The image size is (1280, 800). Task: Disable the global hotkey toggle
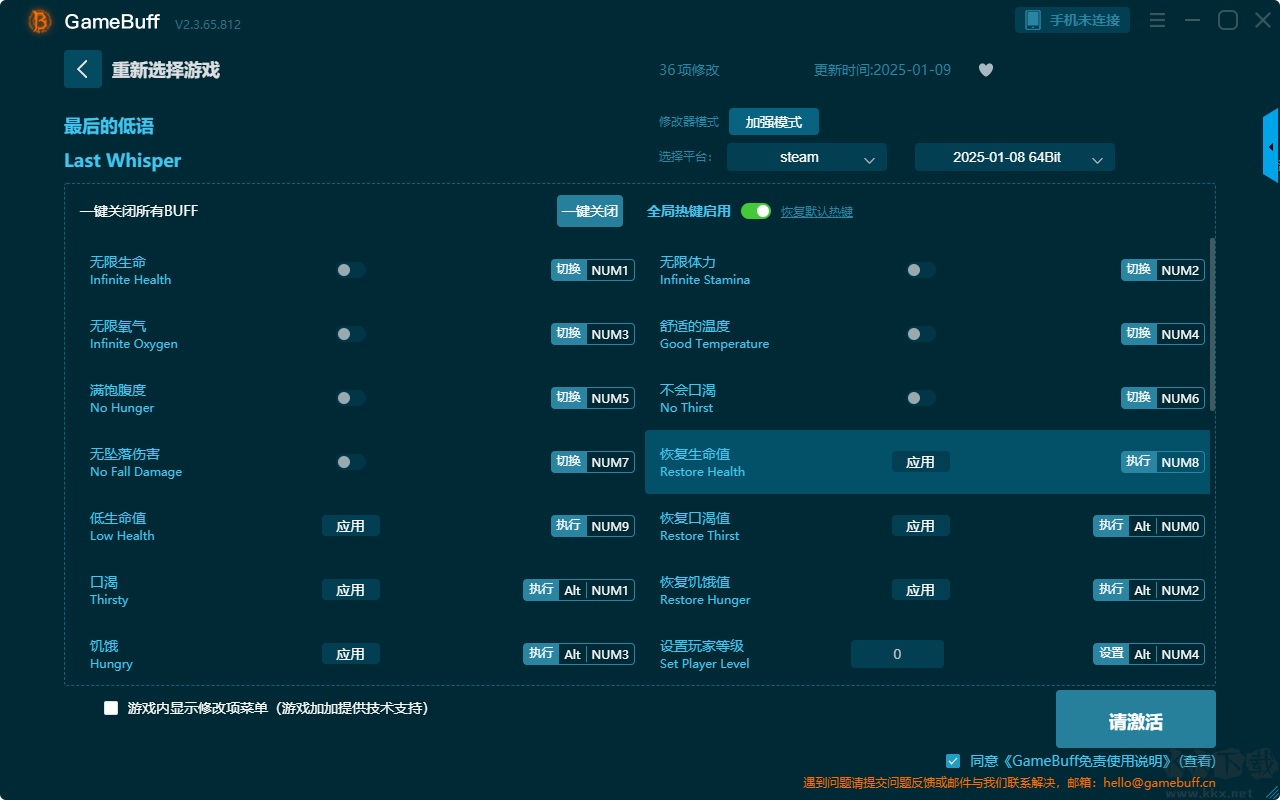[756, 211]
